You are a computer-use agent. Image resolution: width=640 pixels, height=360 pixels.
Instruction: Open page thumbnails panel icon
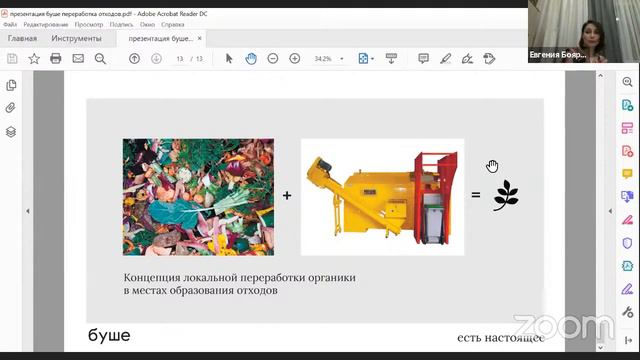coord(11,85)
